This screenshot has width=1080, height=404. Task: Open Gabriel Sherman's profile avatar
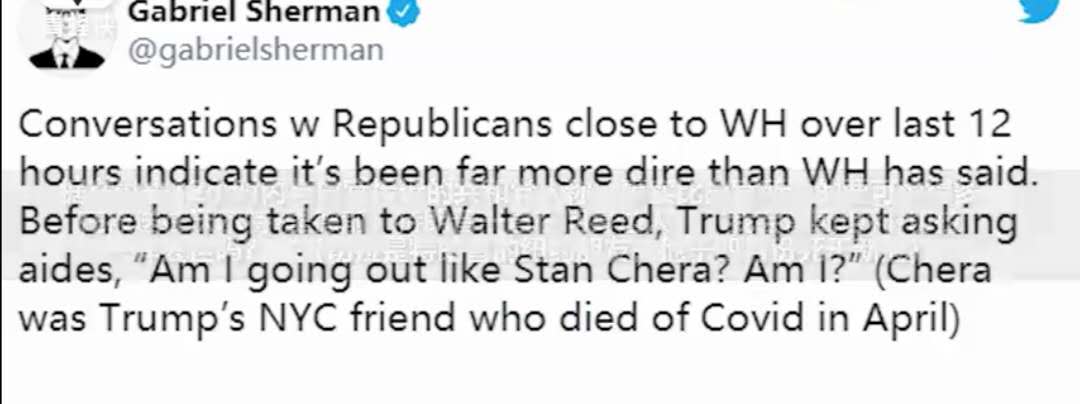pos(67,35)
